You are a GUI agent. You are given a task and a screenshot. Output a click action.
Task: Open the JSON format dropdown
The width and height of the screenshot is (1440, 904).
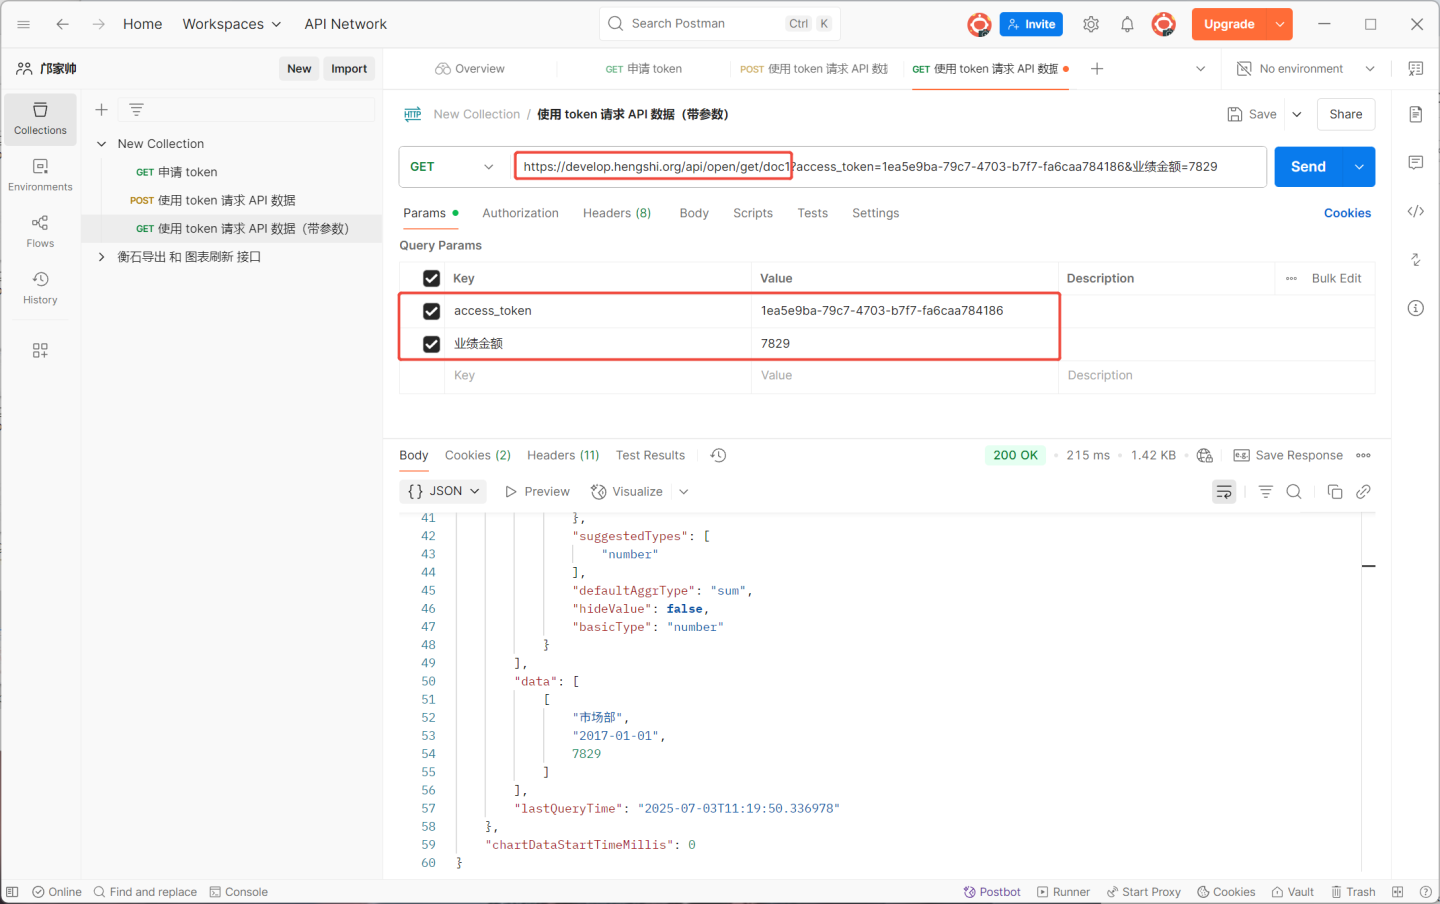tap(444, 492)
